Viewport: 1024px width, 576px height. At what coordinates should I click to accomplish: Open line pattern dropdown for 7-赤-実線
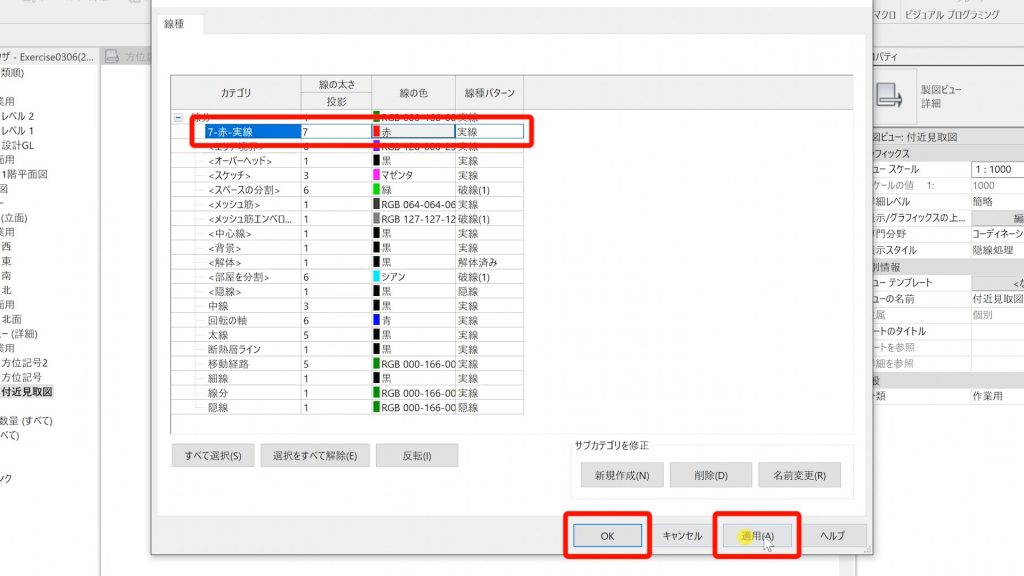click(489, 131)
